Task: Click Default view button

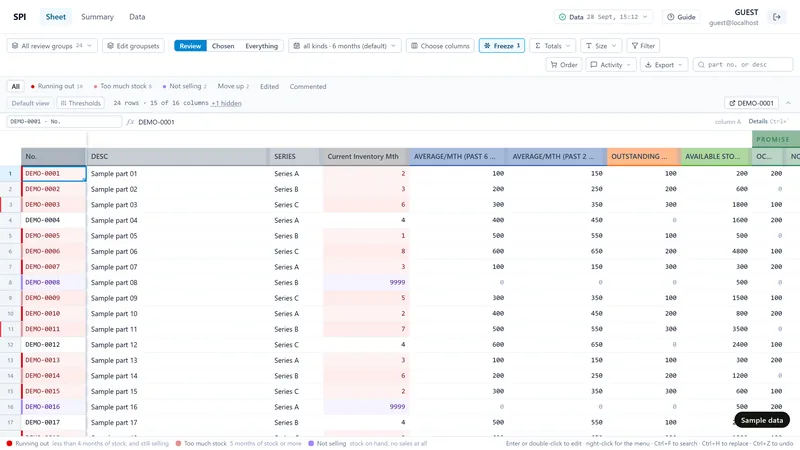Action: tap(31, 103)
